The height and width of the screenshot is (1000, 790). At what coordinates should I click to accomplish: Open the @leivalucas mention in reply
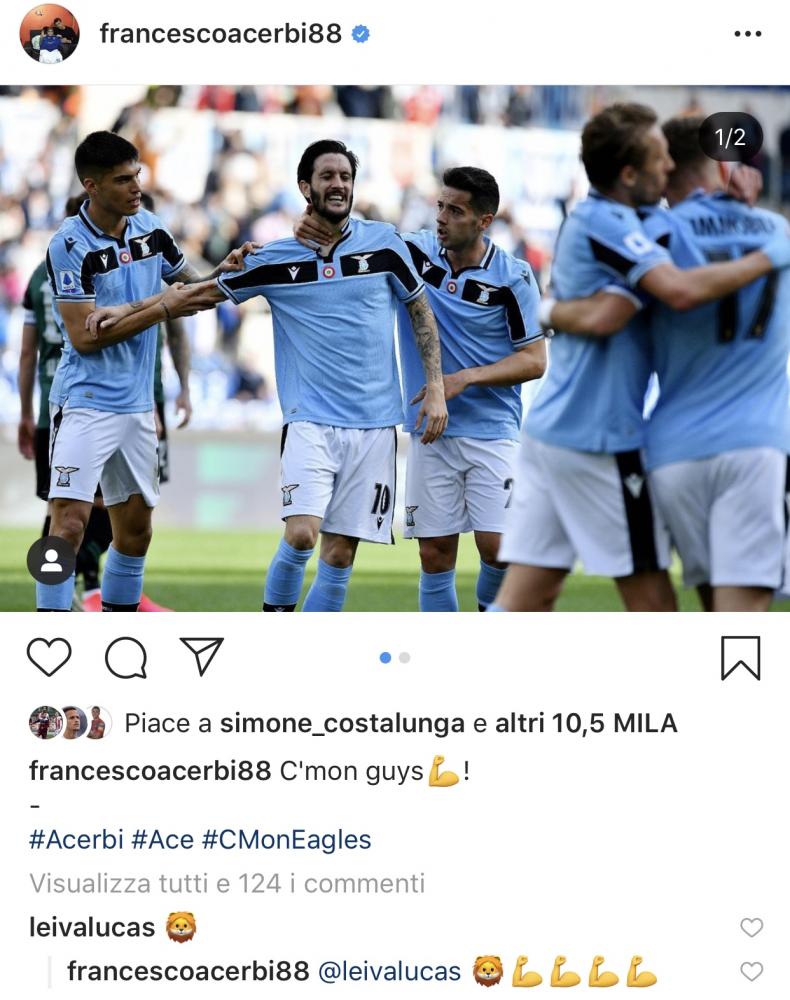389,971
